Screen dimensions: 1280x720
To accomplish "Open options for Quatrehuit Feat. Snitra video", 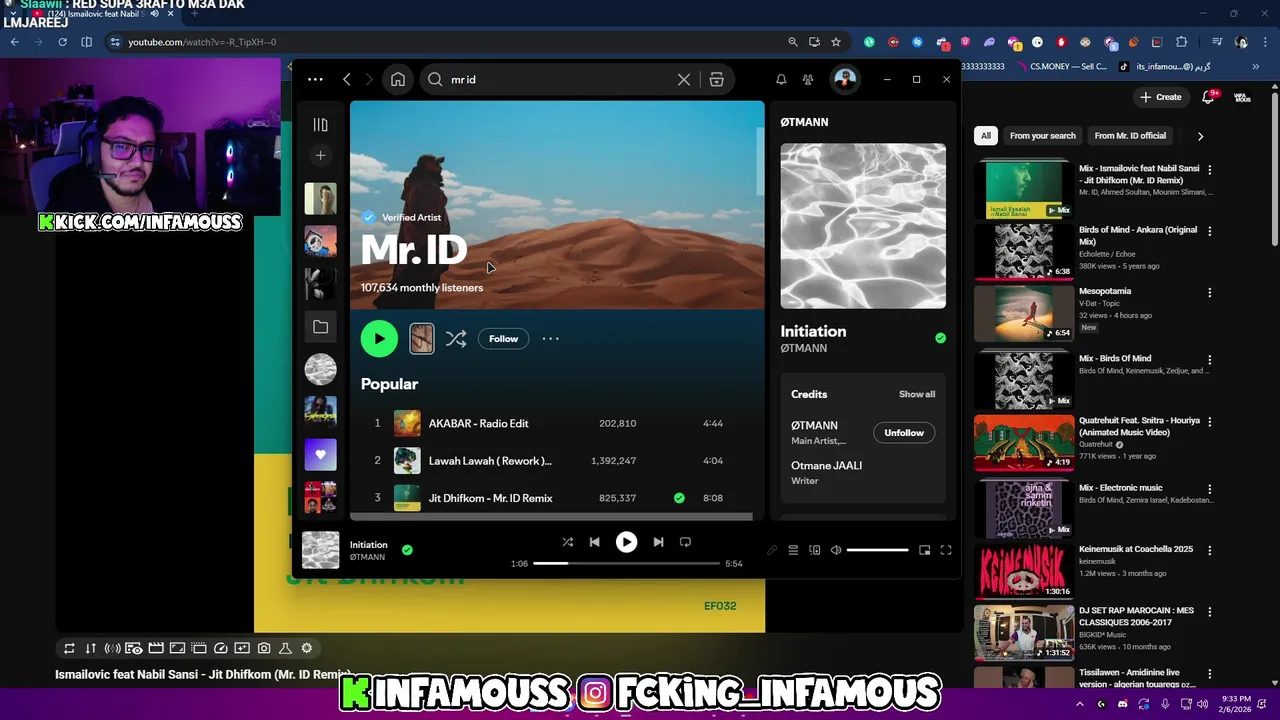I will 1209,422.
